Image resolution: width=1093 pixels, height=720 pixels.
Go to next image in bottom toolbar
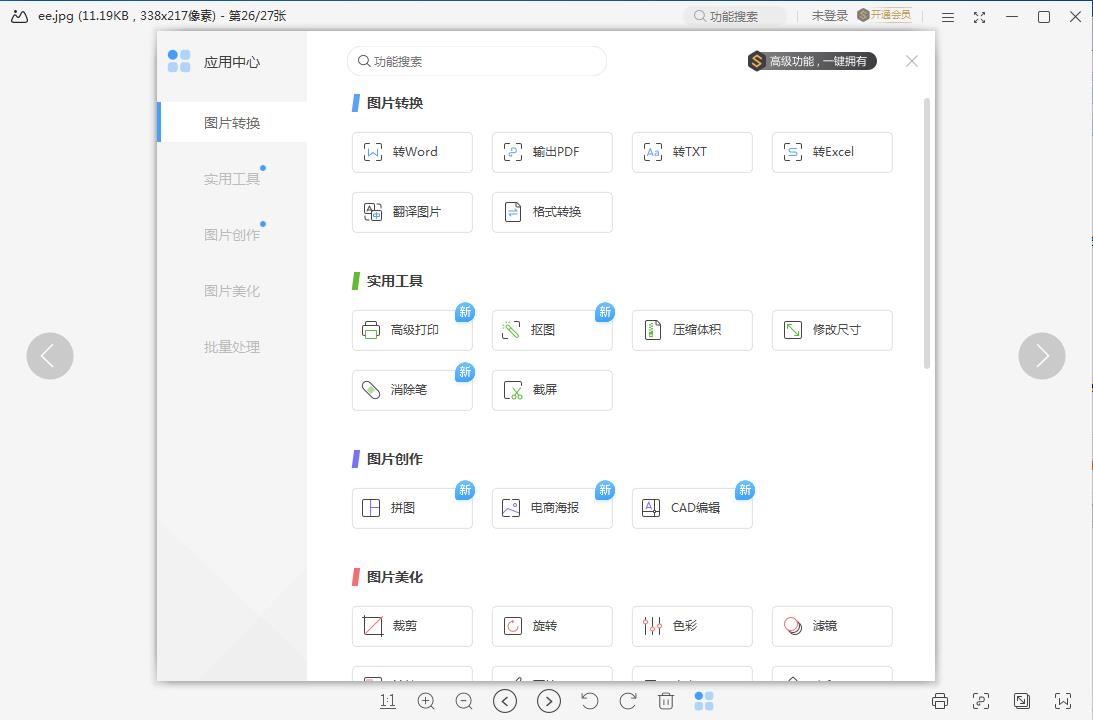pyautogui.click(x=549, y=701)
